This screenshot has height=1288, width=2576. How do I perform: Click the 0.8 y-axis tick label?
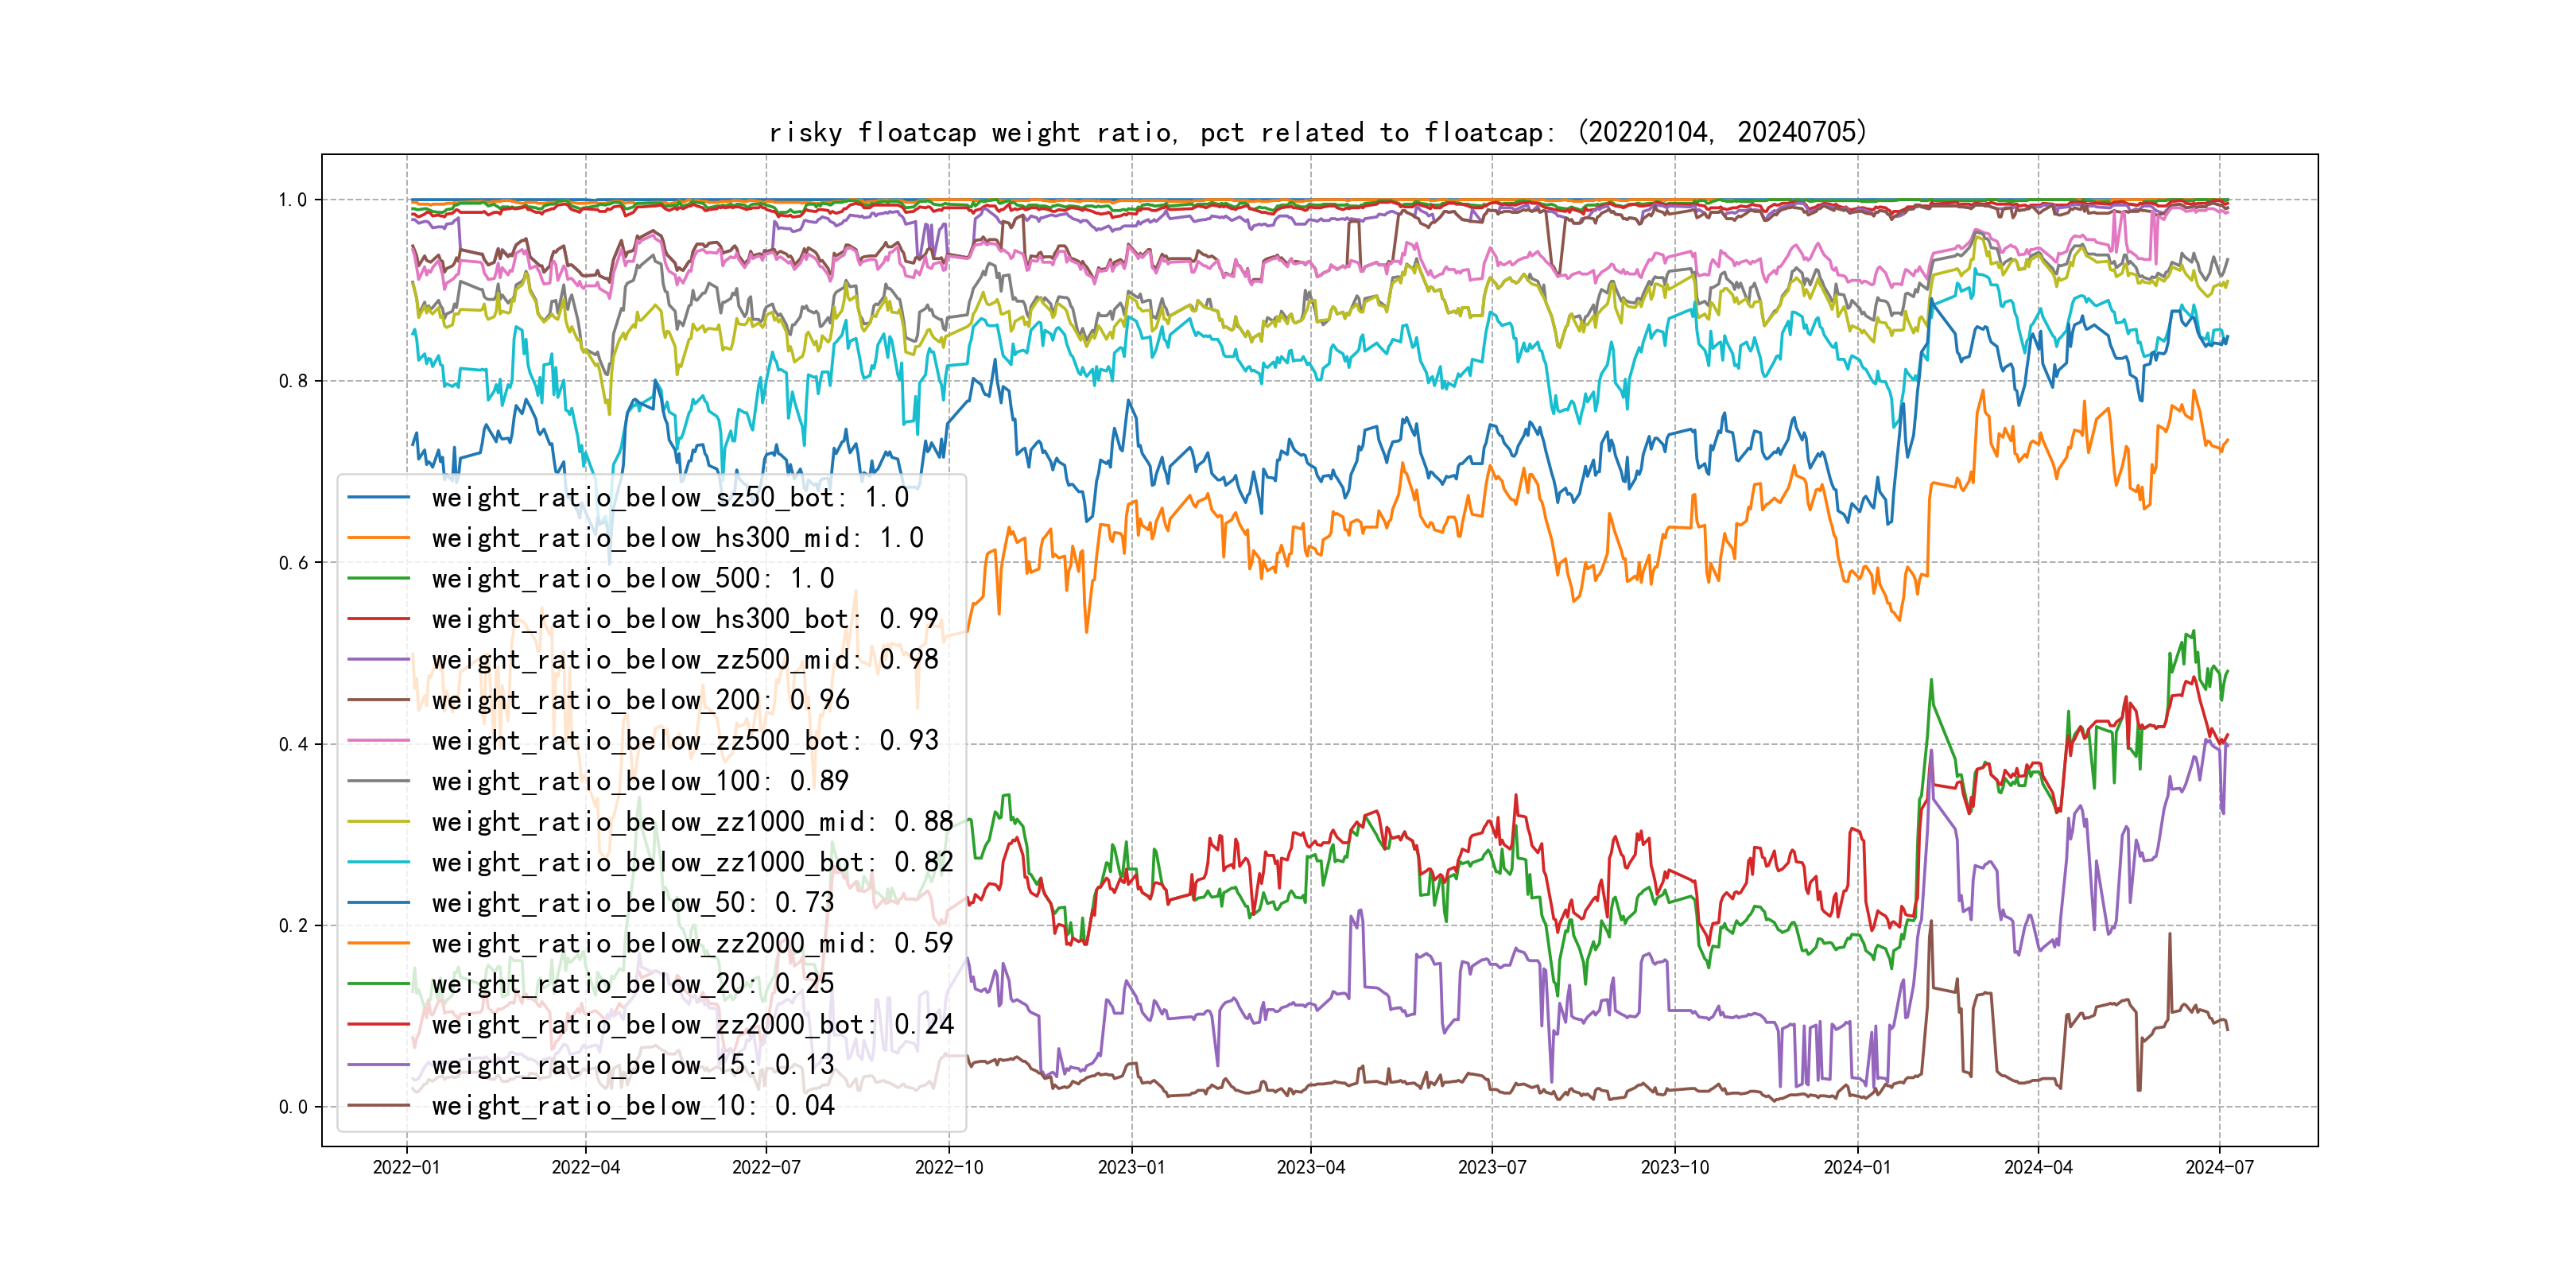click(x=293, y=381)
